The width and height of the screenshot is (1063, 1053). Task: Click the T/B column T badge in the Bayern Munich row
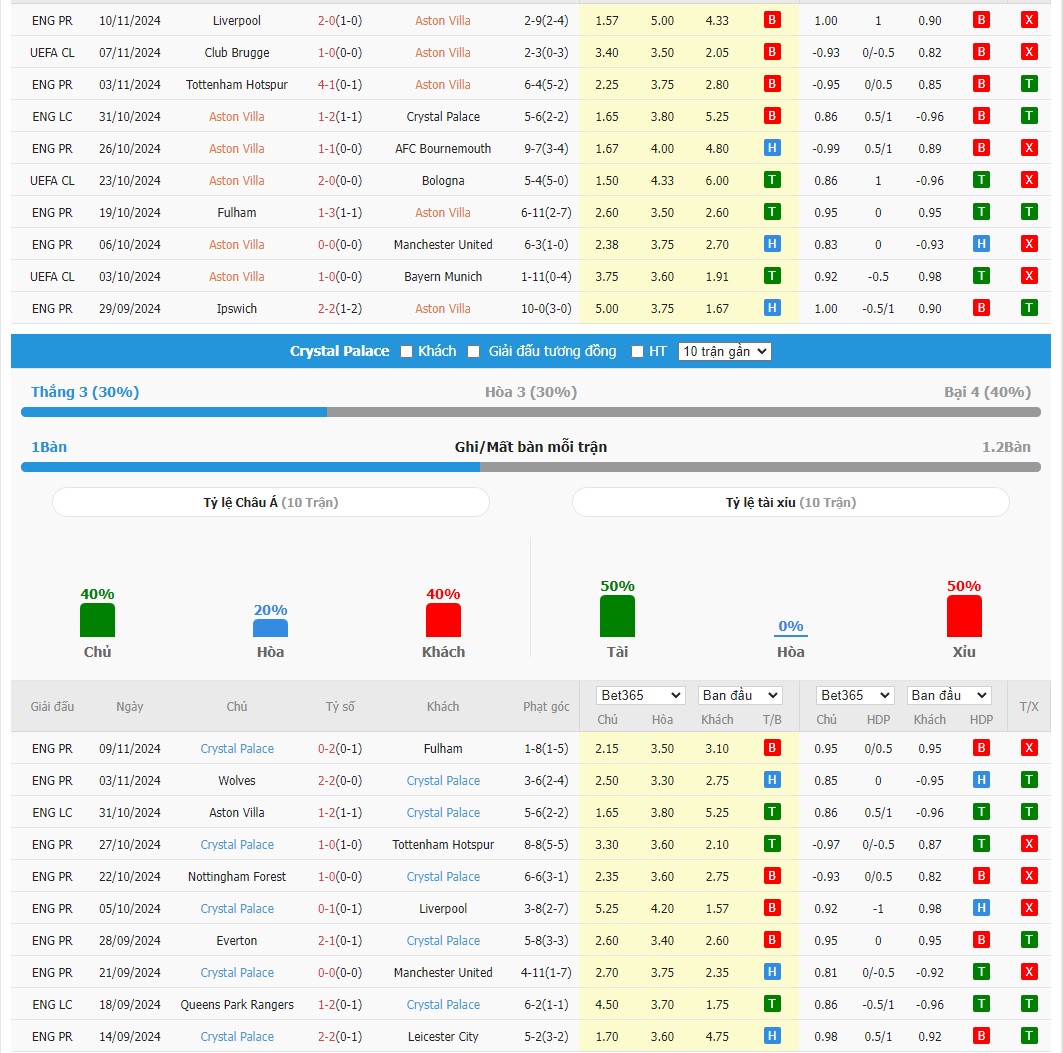pyautogui.click(x=771, y=277)
